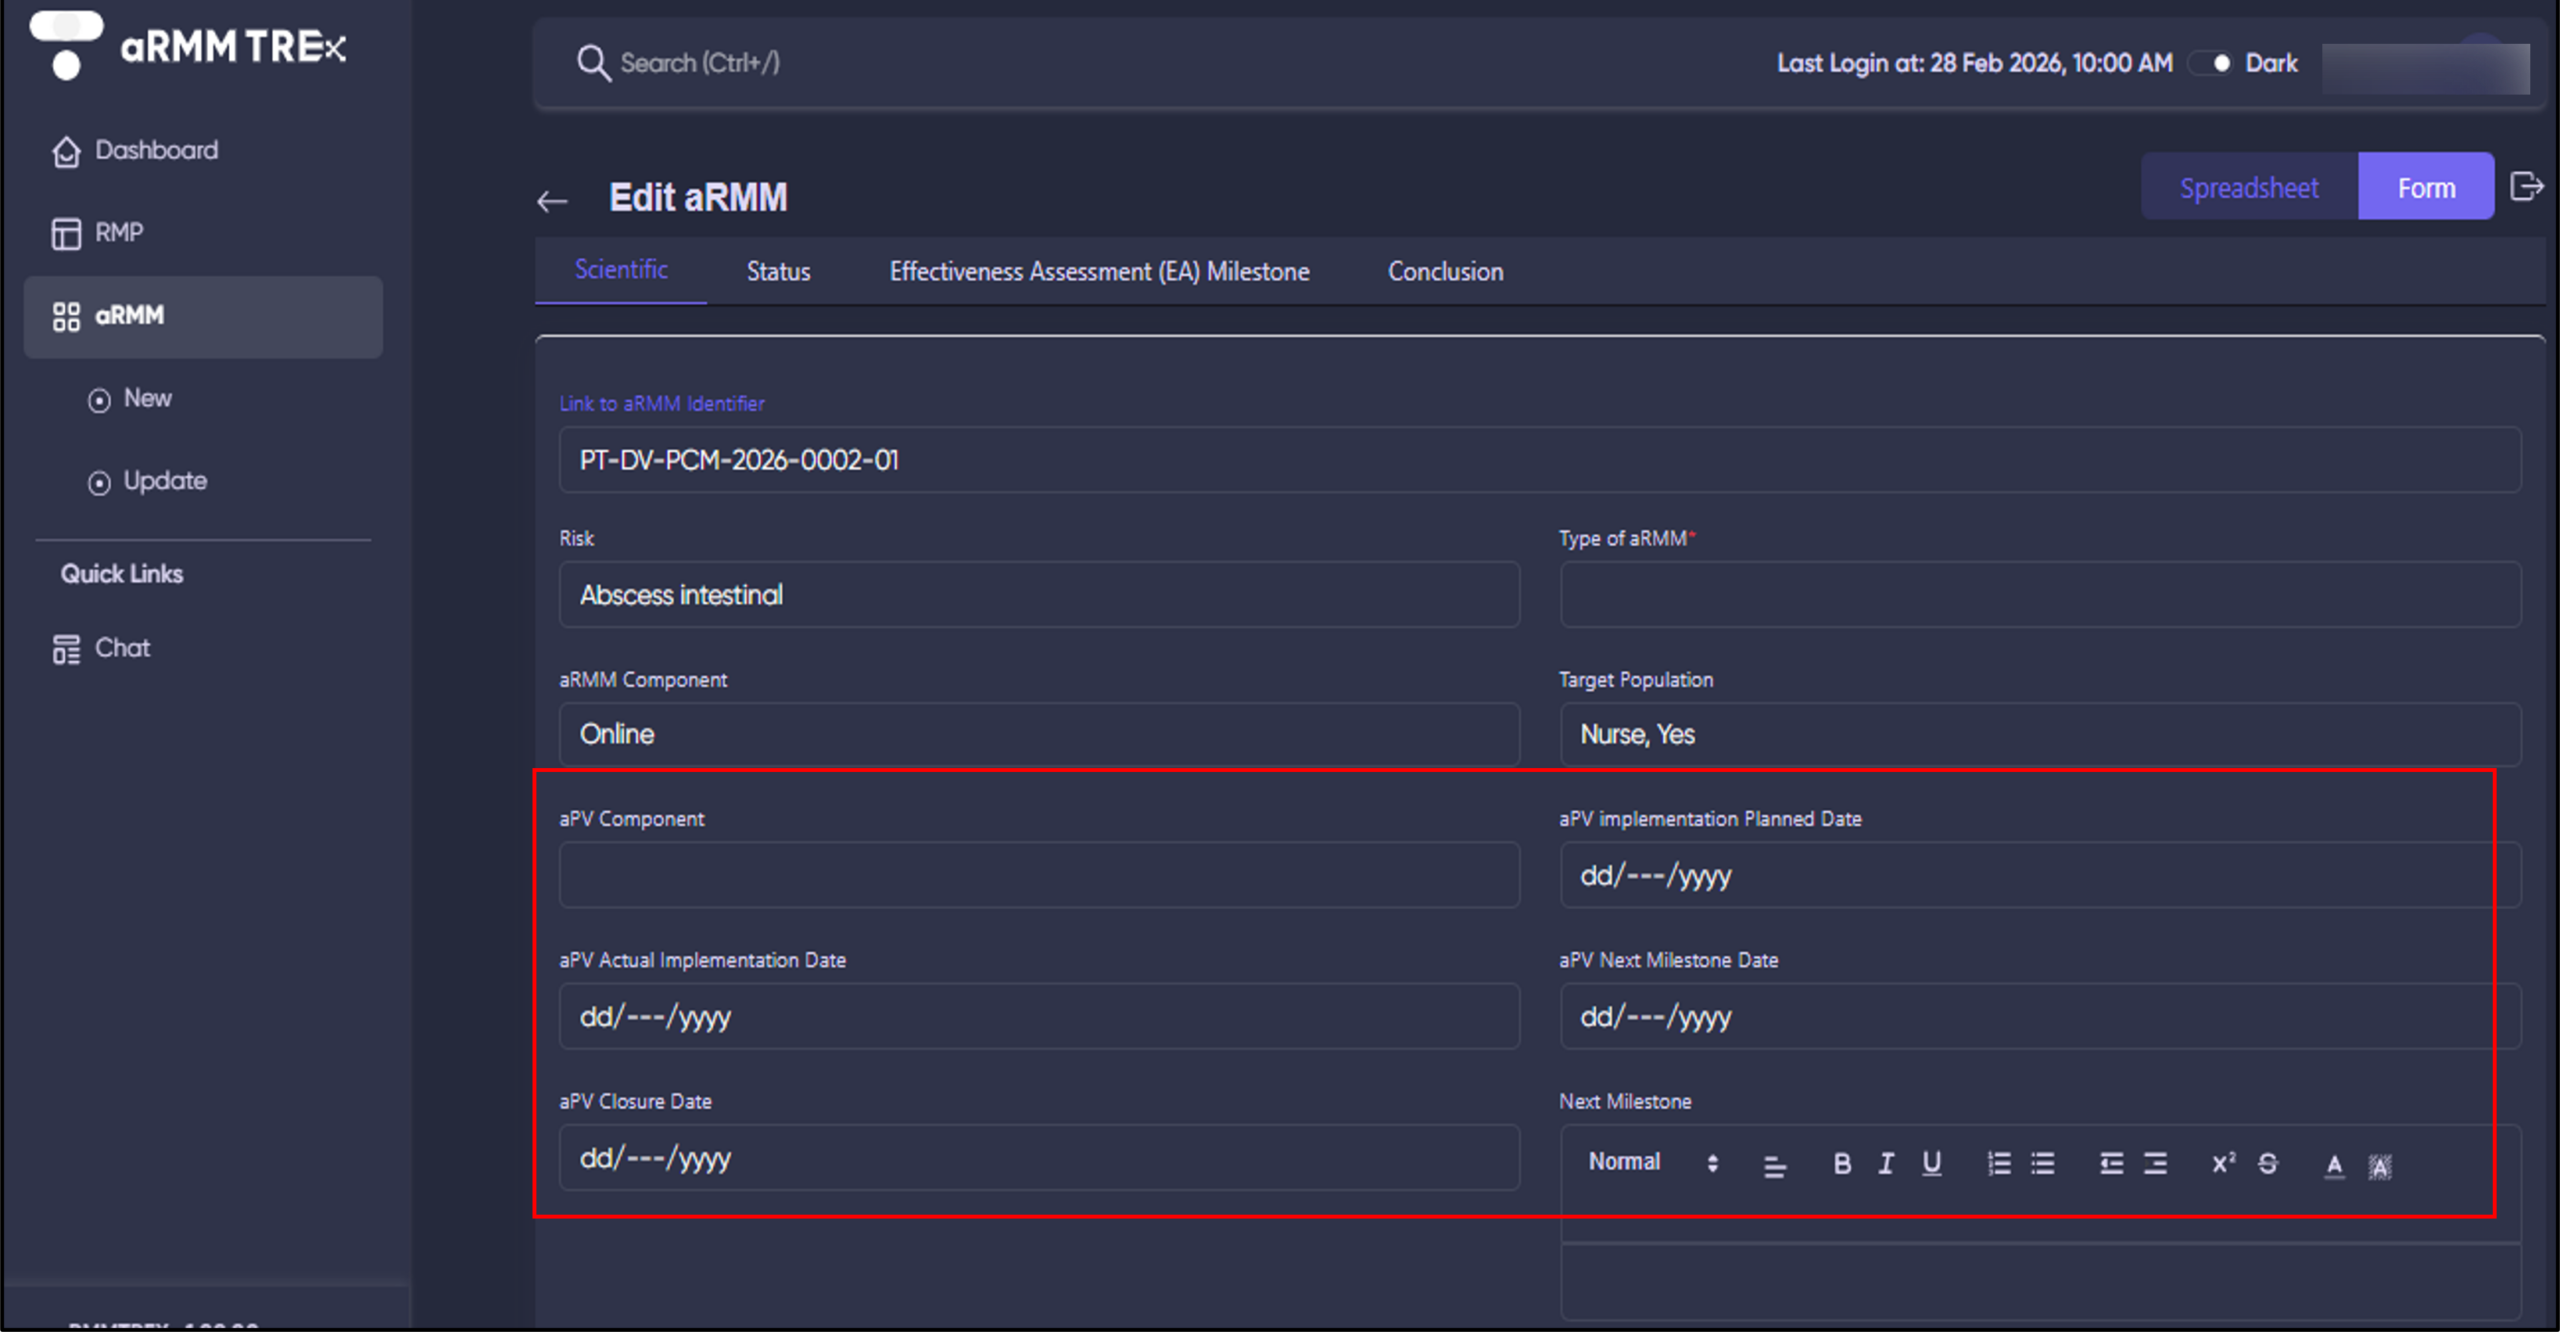Increase indent in editor toolbar
2560x1332 pixels.
click(2155, 1163)
